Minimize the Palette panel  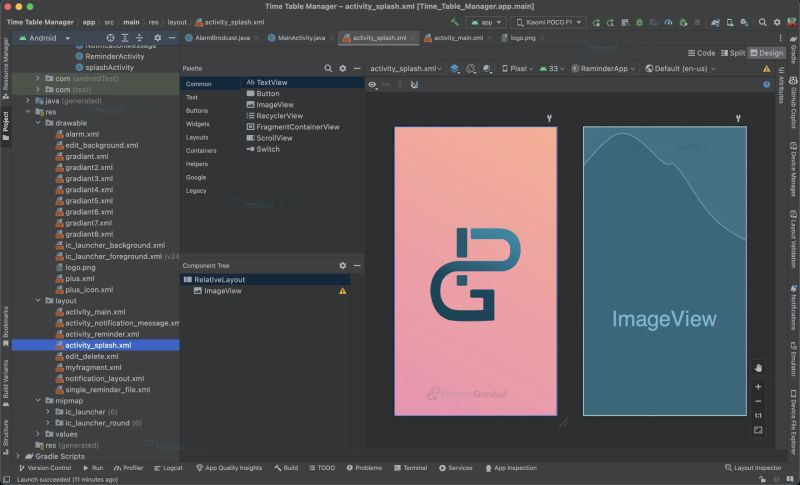click(357, 68)
